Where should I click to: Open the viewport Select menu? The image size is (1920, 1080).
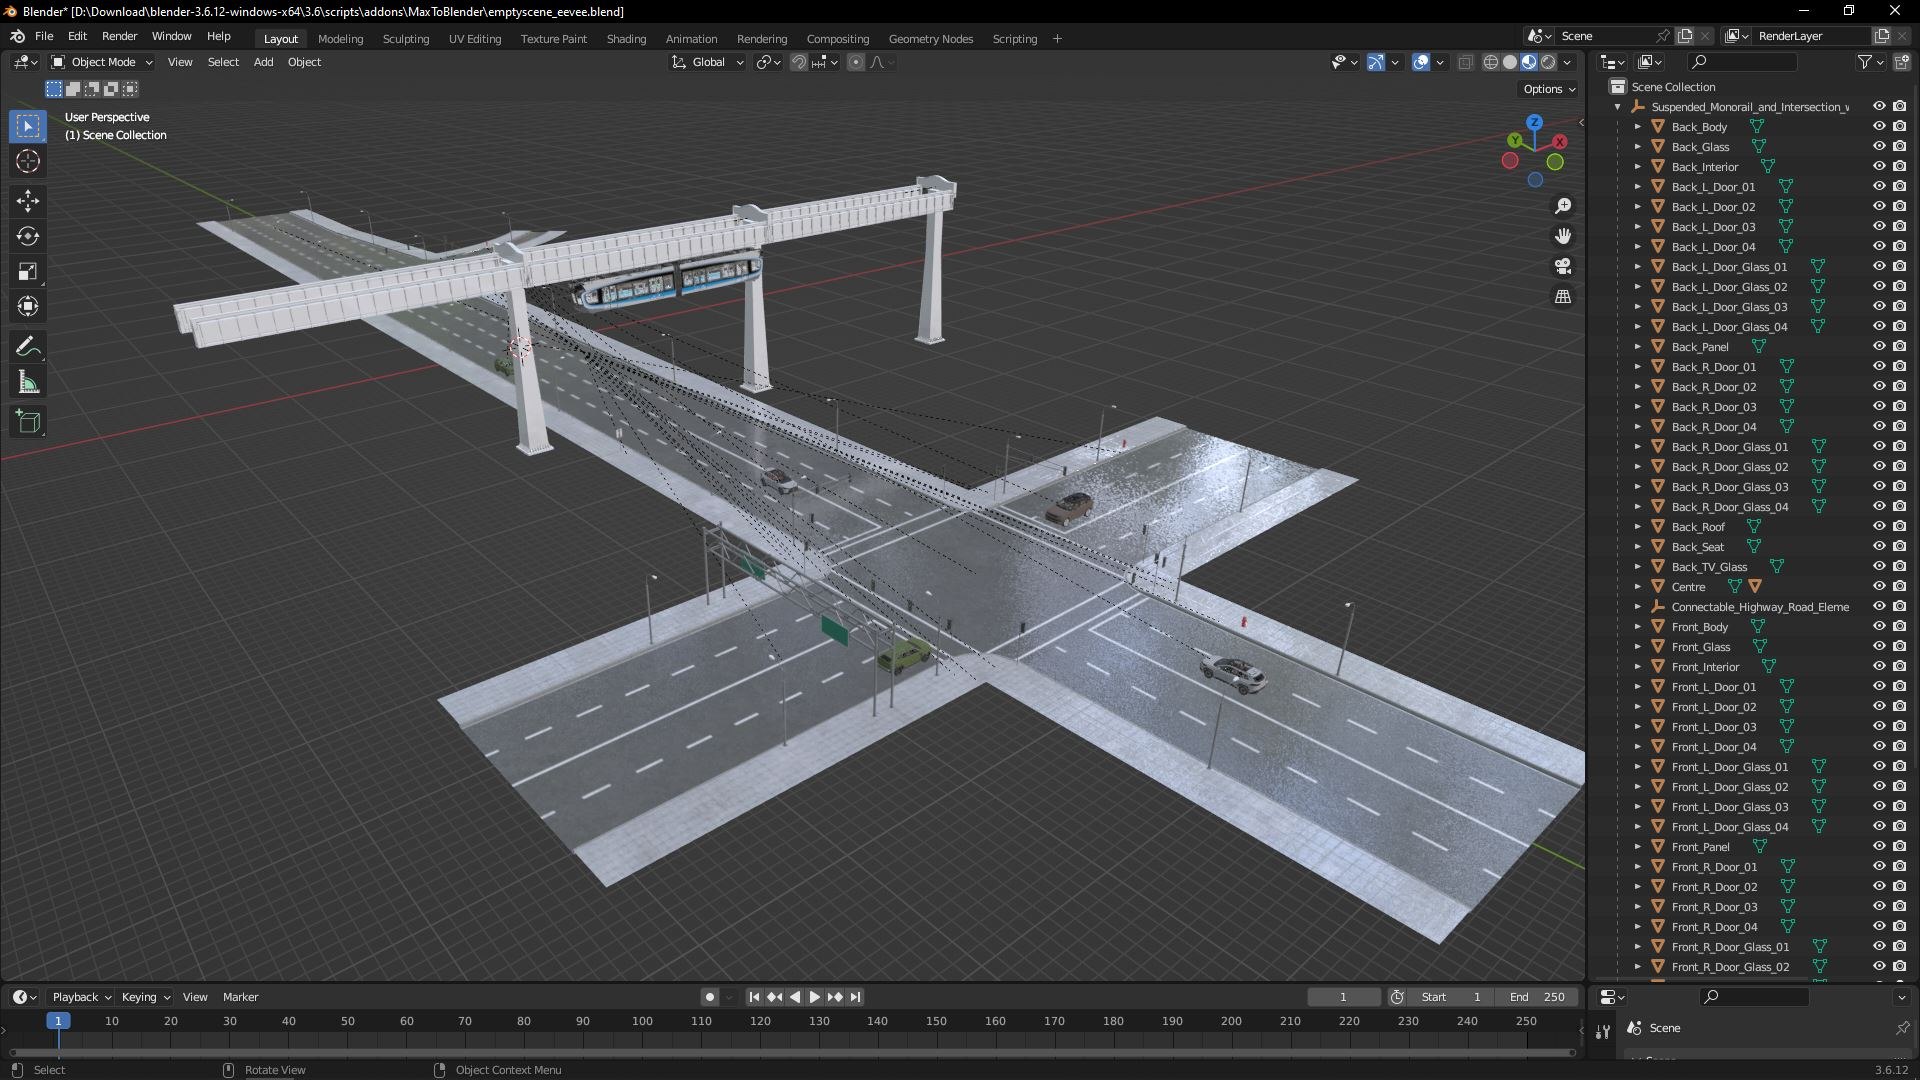coord(223,62)
